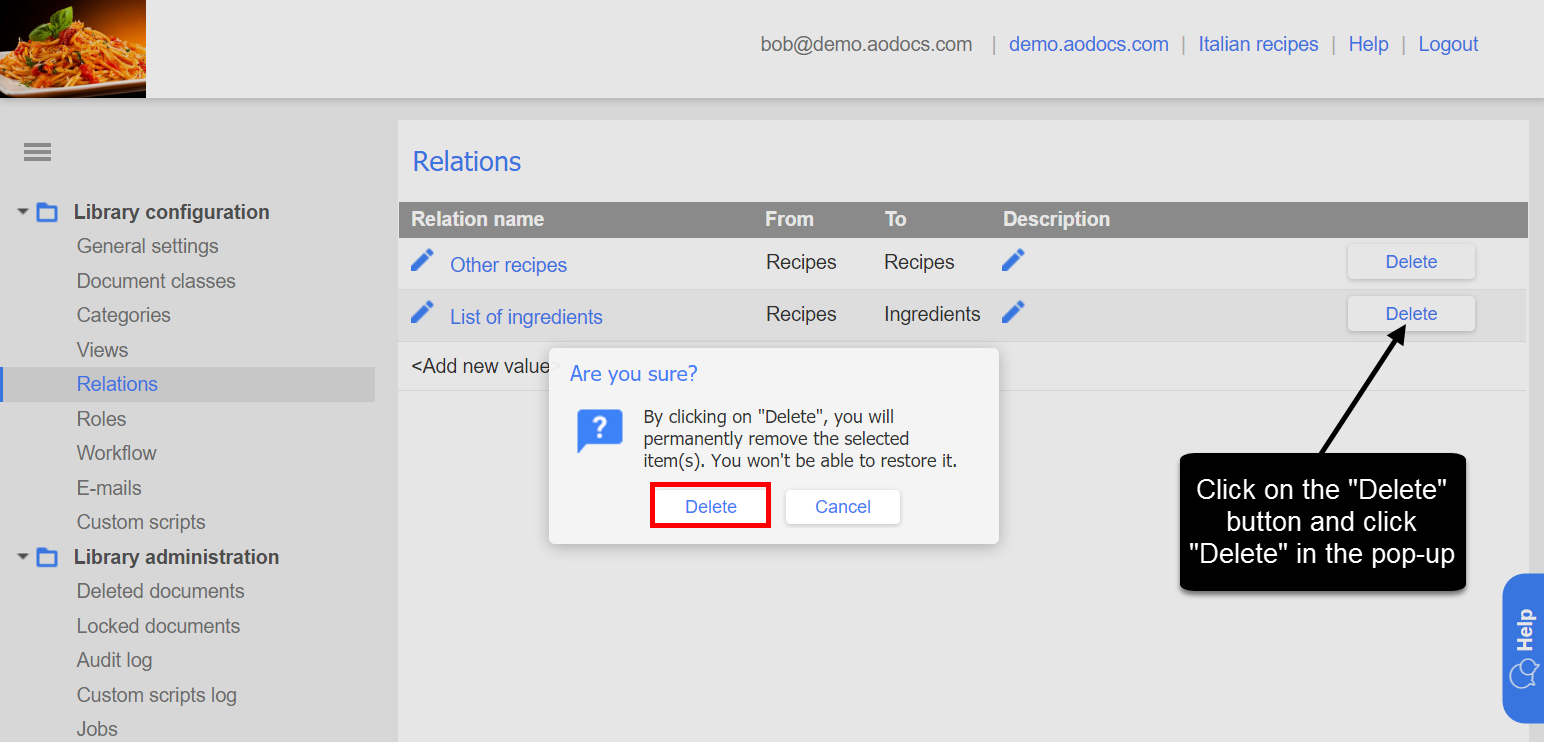Click the Library configuration folder icon

click(47, 212)
